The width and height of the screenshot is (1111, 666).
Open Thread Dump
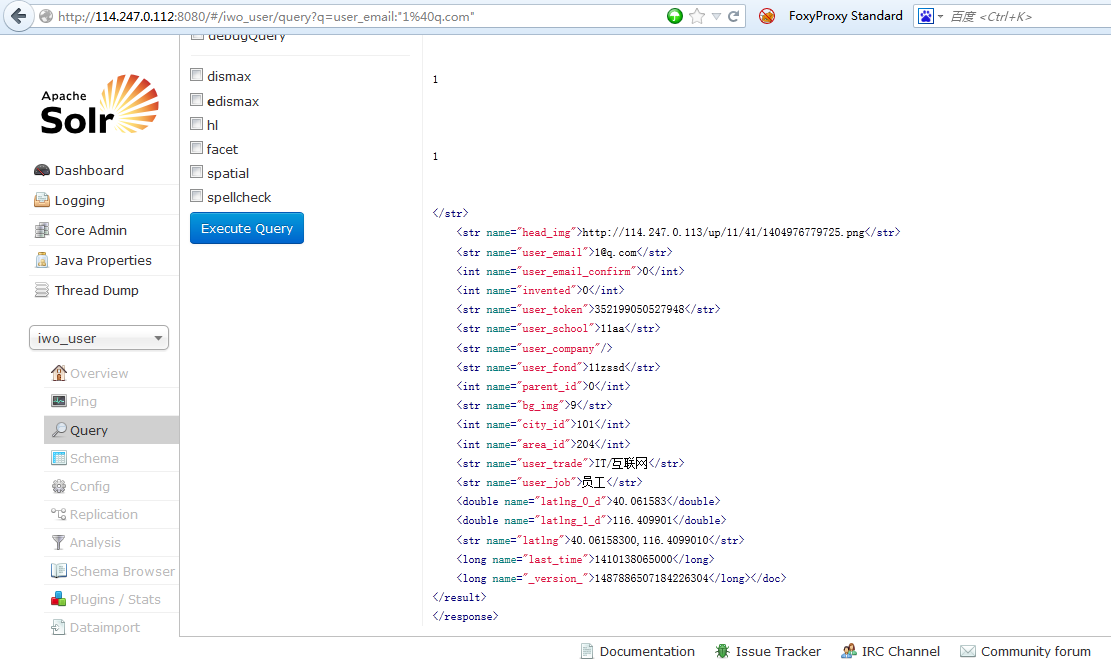(96, 290)
